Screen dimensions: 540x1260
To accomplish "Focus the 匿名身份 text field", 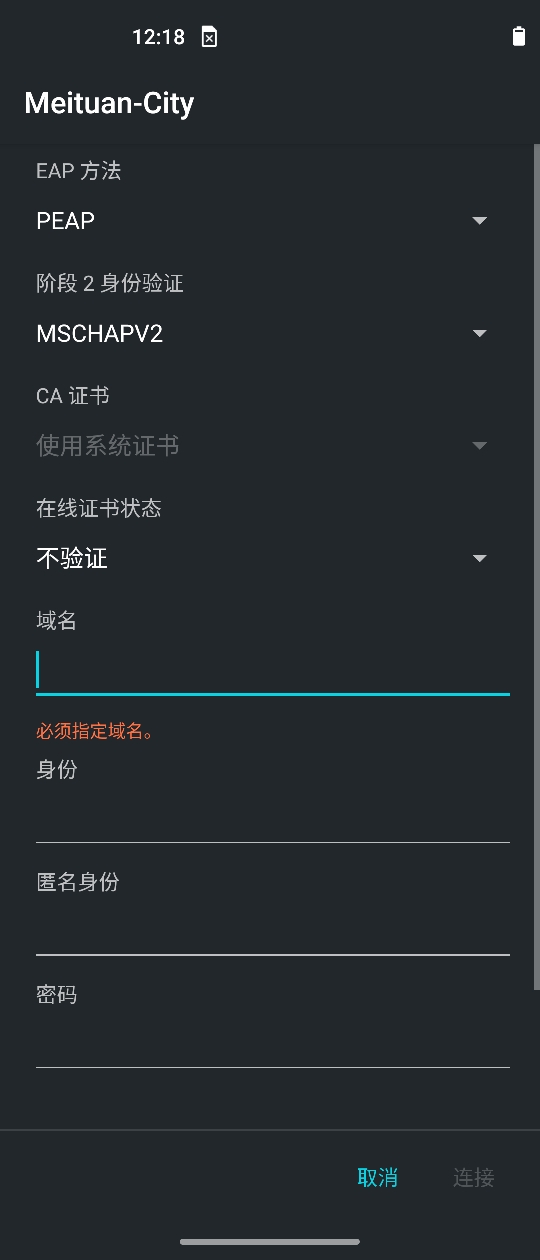I will pos(273,931).
